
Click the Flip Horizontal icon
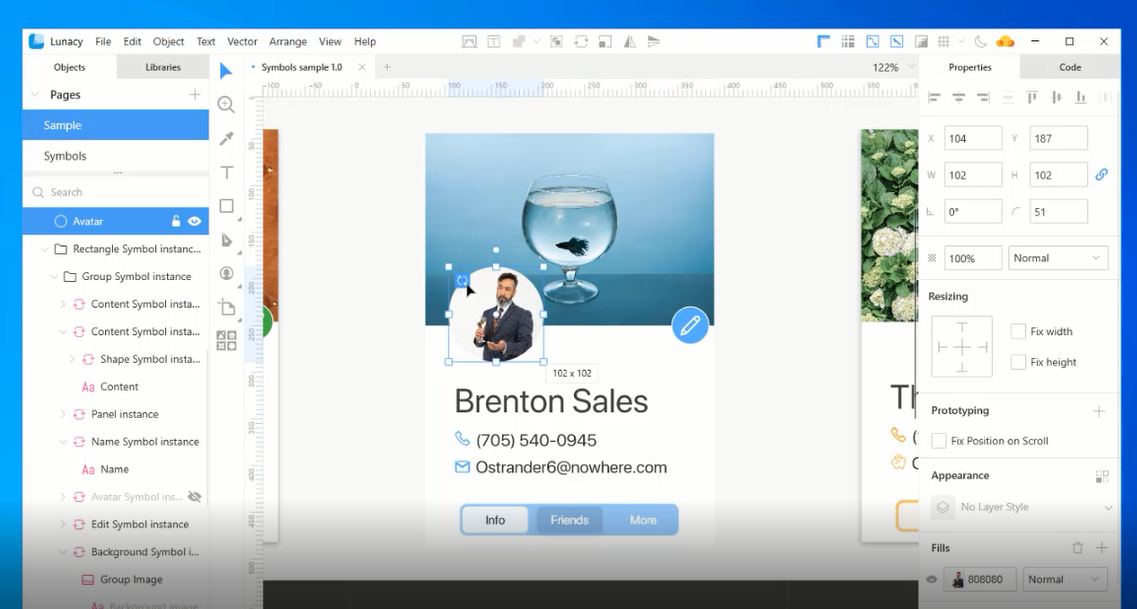pyautogui.click(x=629, y=42)
